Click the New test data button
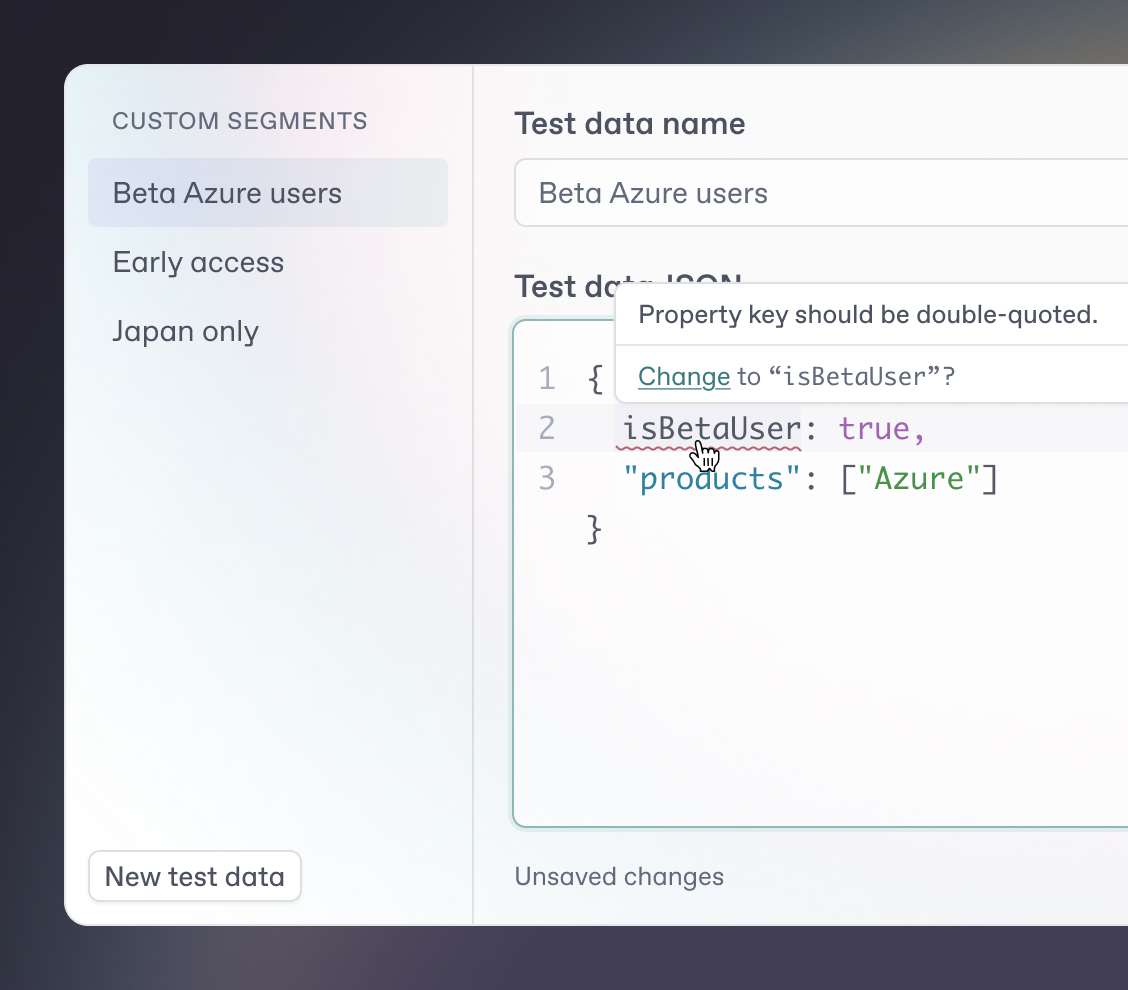Image resolution: width=1128 pixels, height=990 pixels. click(x=194, y=876)
